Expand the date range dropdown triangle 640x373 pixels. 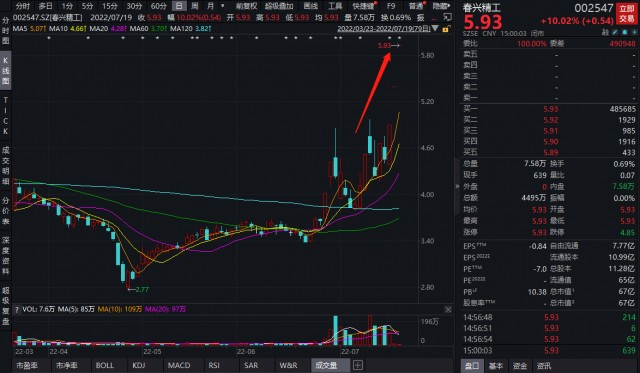[x=435, y=29]
